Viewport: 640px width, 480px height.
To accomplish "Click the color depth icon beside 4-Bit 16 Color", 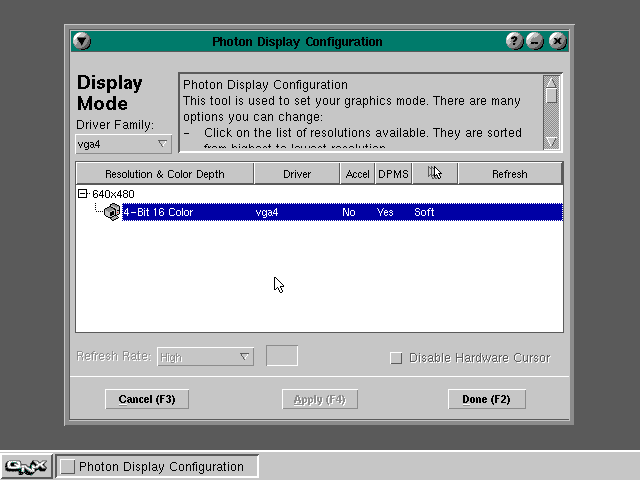I will pos(112,212).
